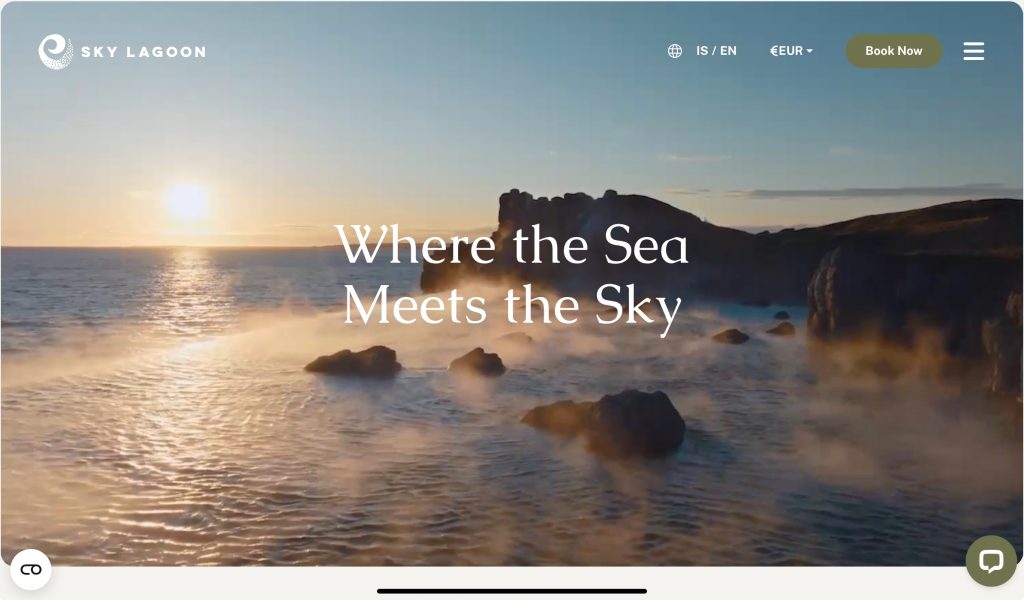
Task: Select the EN language option
Action: click(x=728, y=51)
